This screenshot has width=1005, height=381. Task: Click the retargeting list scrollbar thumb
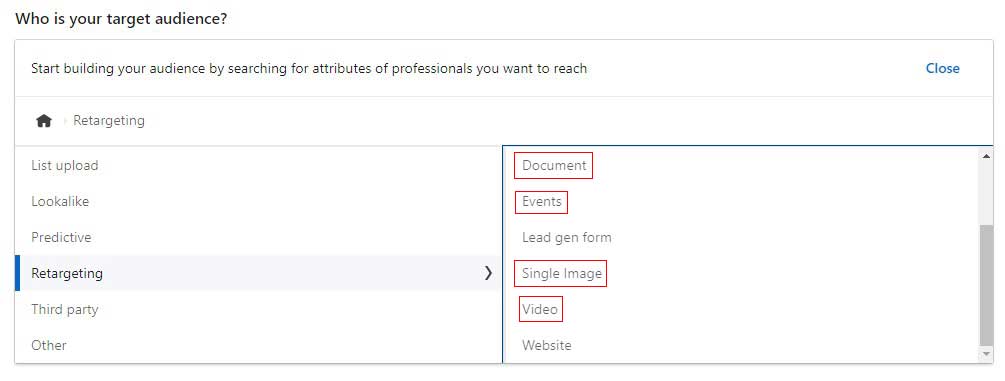tap(986, 285)
